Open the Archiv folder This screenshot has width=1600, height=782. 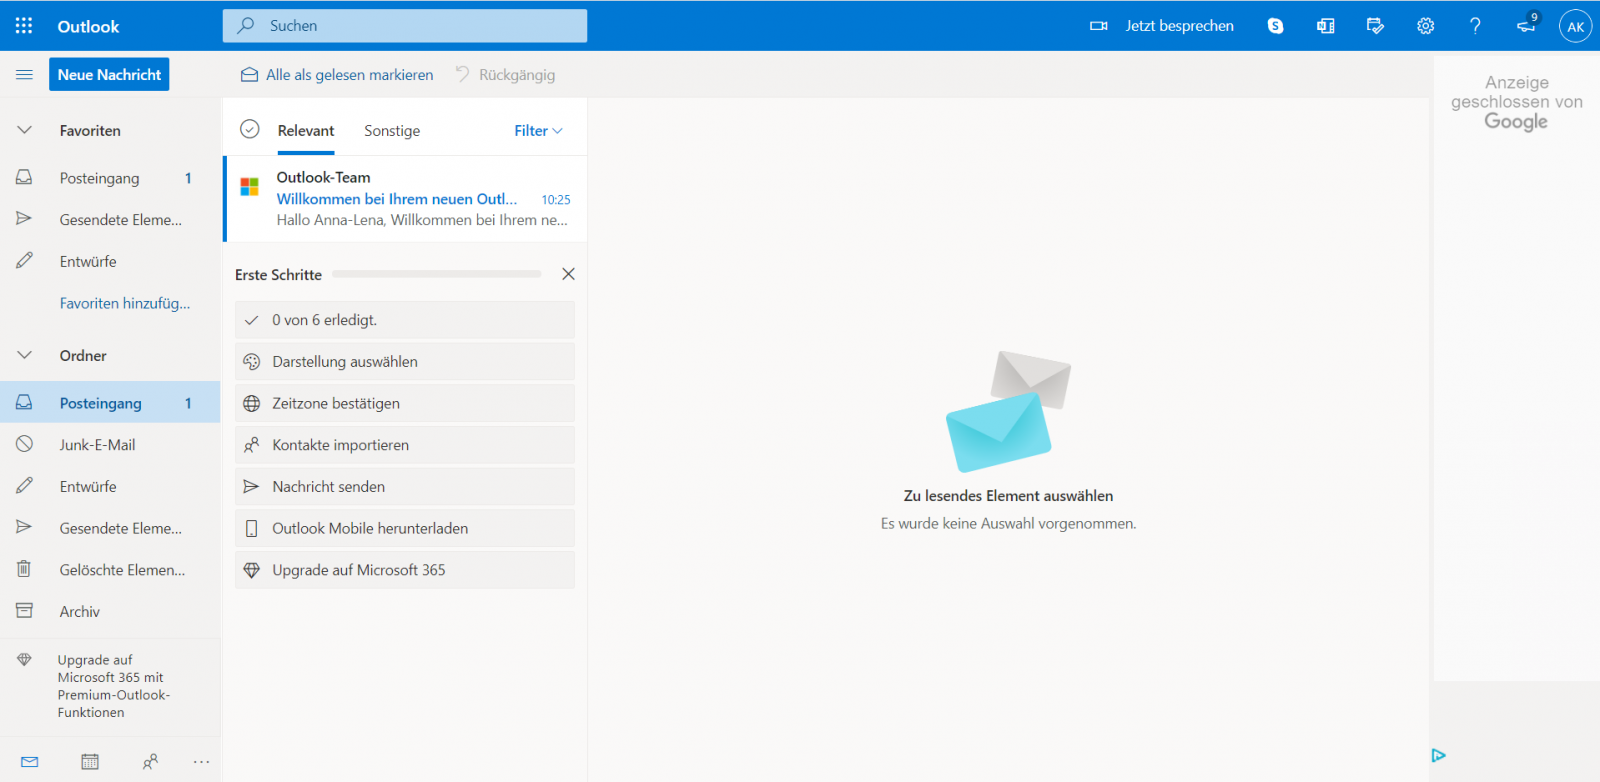point(110,612)
